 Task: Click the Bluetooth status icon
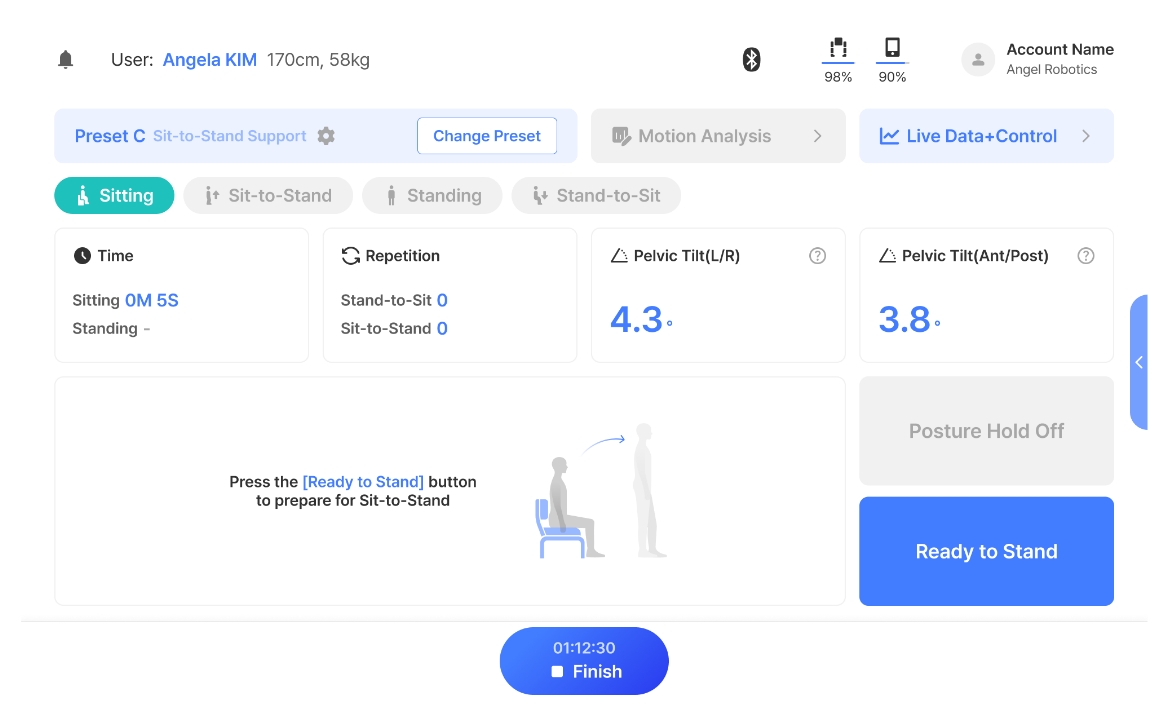pos(751,60)
